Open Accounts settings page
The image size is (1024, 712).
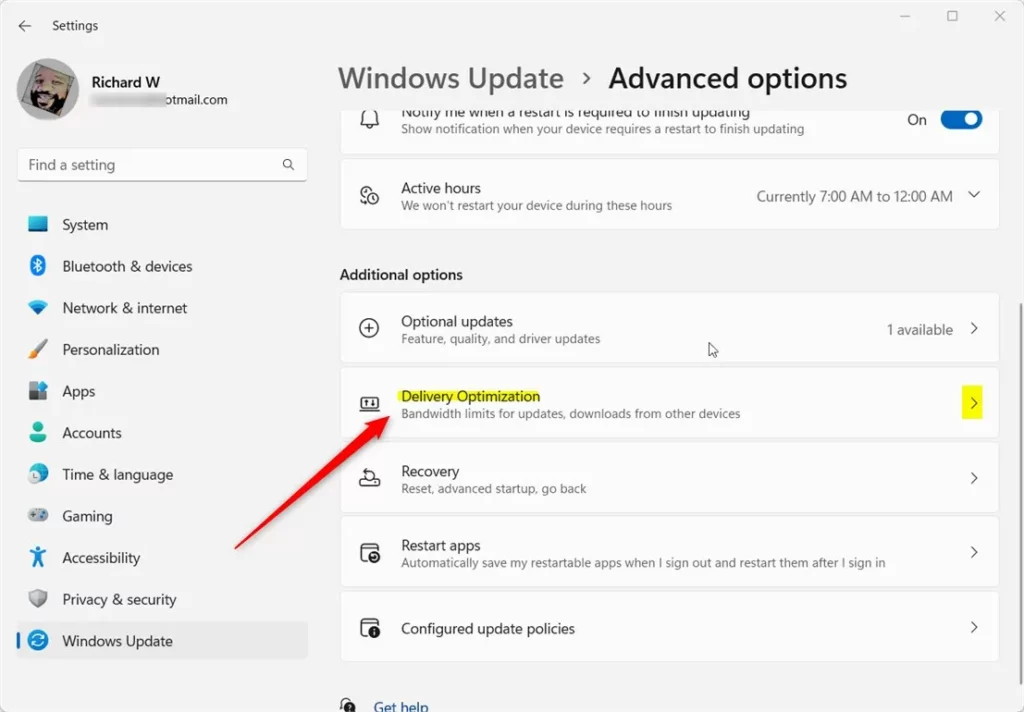(x=162, y=432)
